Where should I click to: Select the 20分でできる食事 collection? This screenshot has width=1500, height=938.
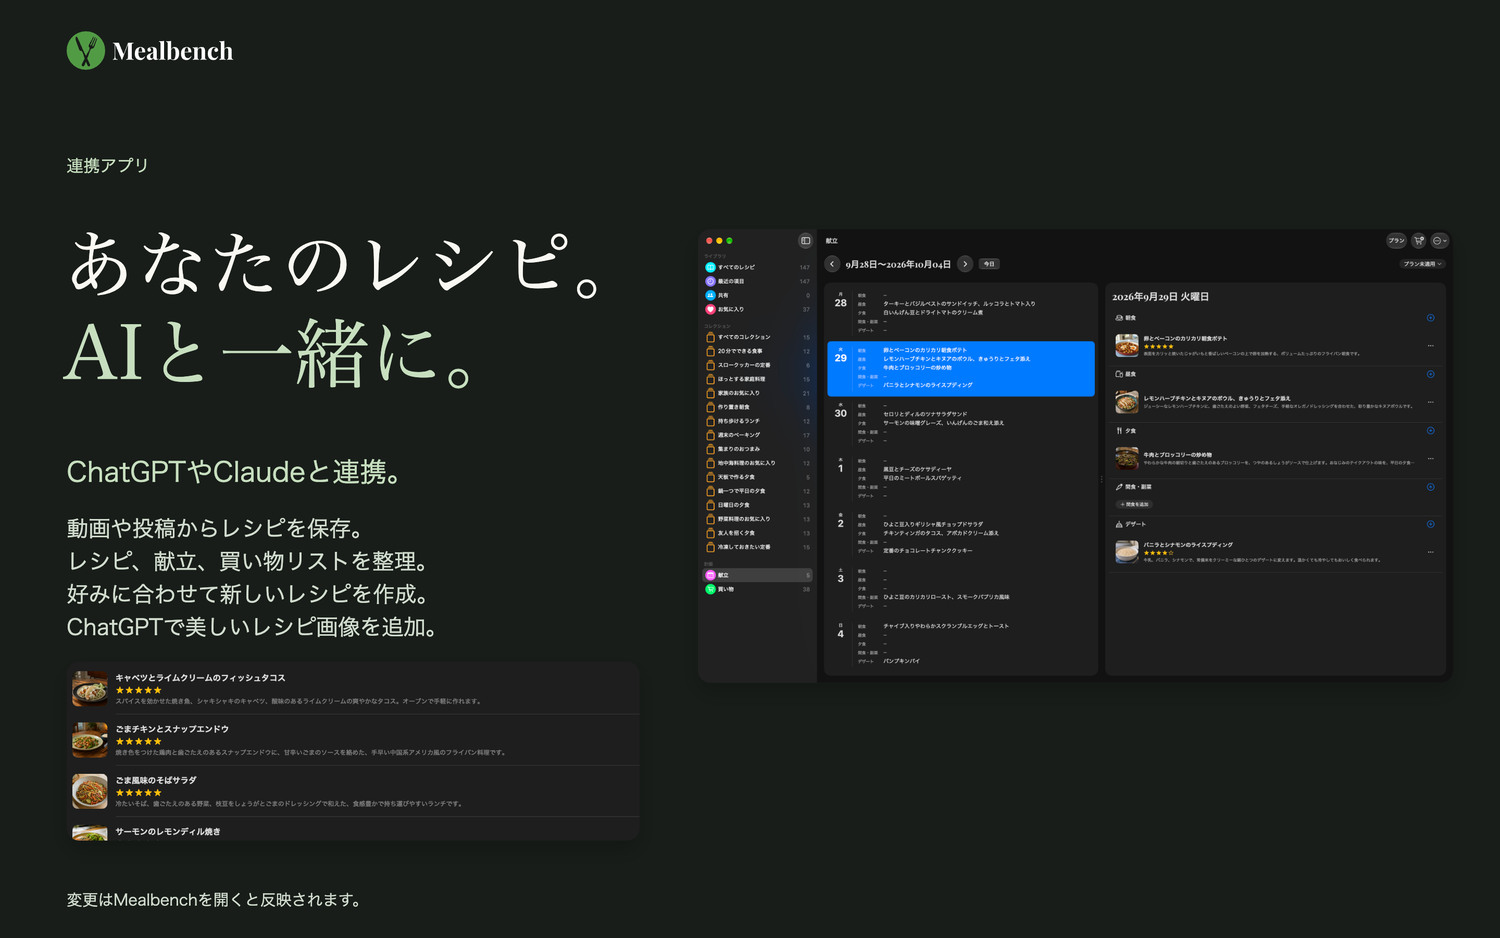pyautogui.click(x=758, y=351)
